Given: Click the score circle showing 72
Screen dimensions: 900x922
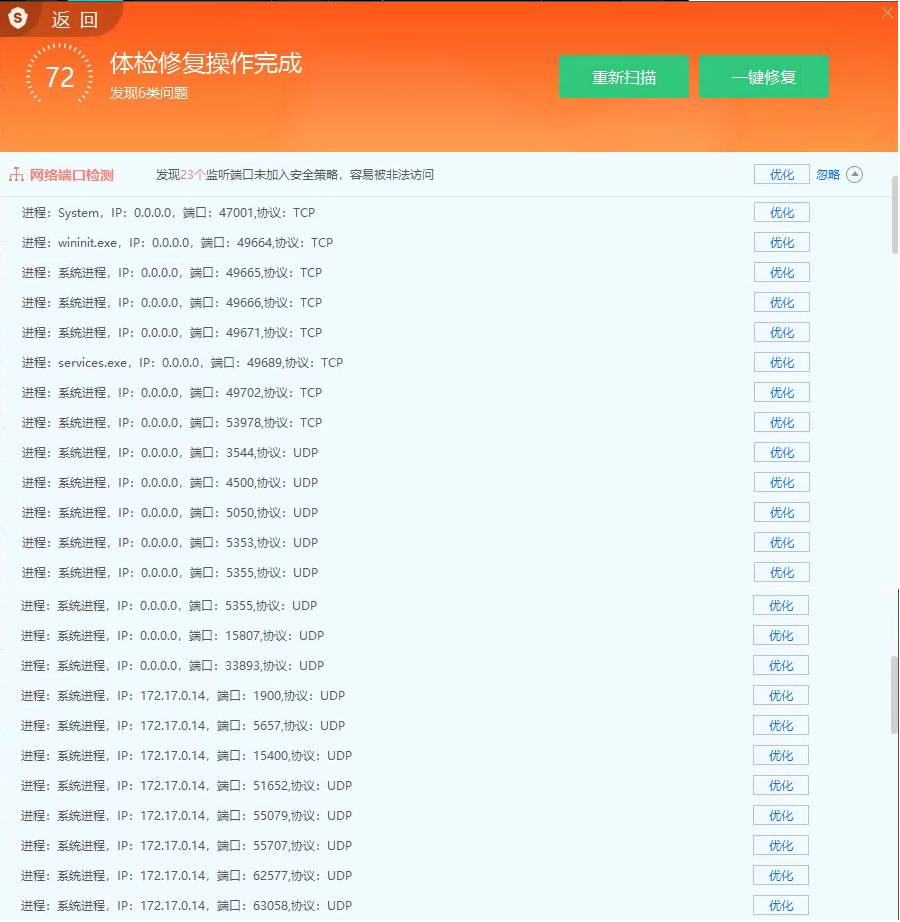Looking at the screenshot, I should (x=59, y=76).
